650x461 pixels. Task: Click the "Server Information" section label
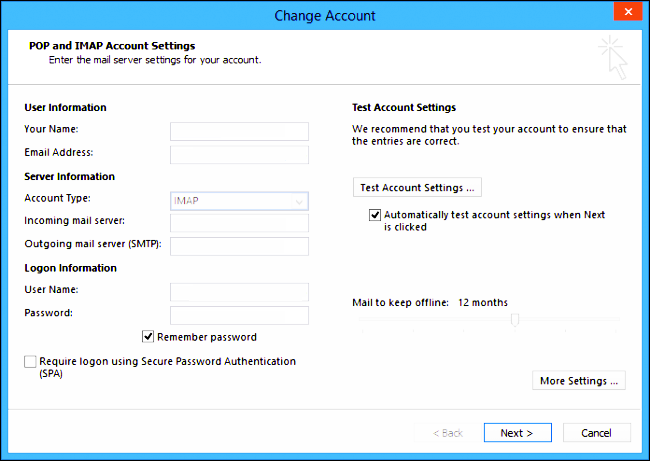click(69, 177)
